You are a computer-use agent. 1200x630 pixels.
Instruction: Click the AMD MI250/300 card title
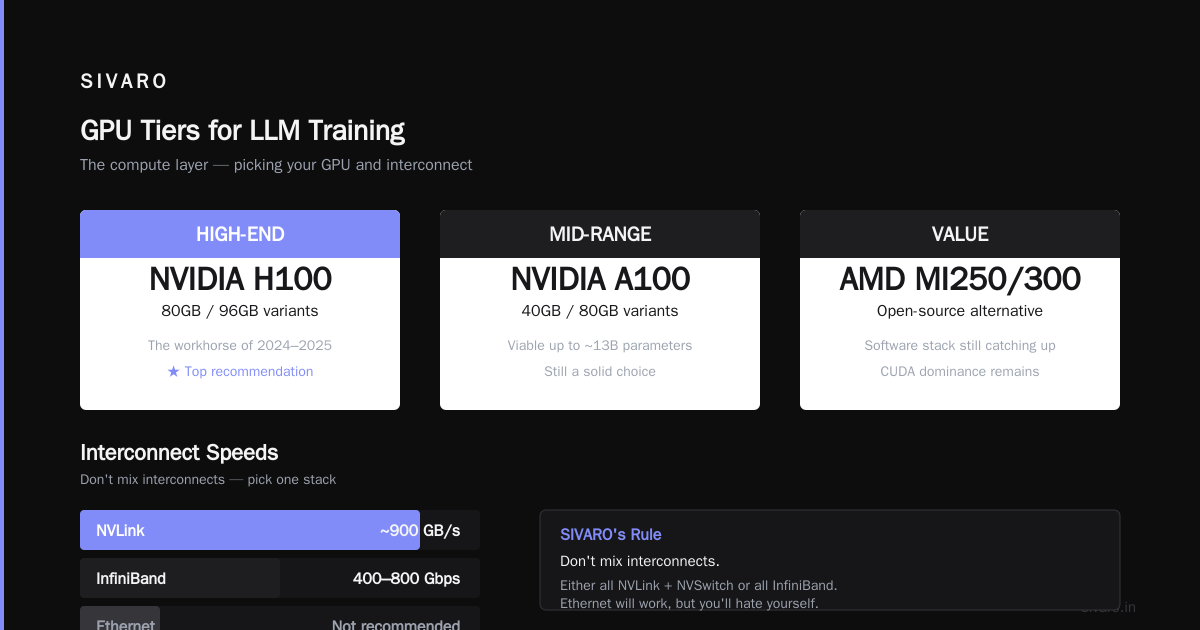click(x=960, y=279)
